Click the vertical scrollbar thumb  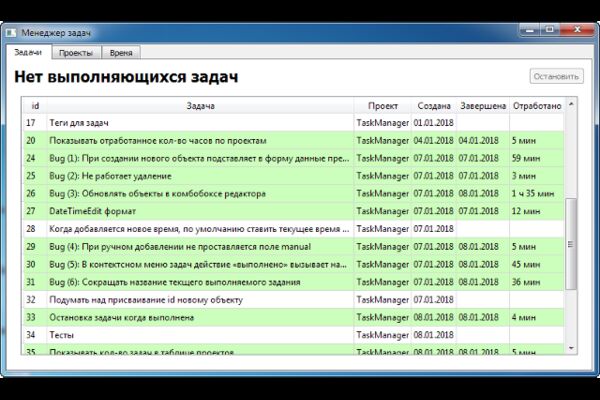point(571,244)
